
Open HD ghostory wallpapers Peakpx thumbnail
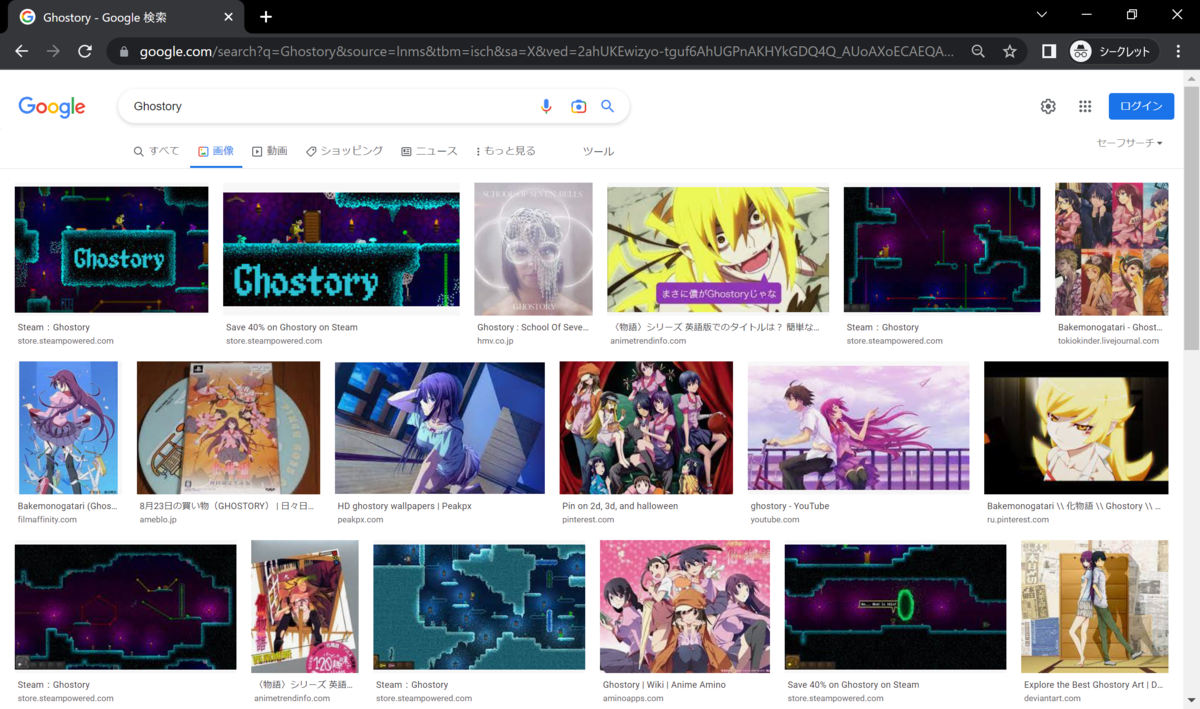(x=440, y=428)
